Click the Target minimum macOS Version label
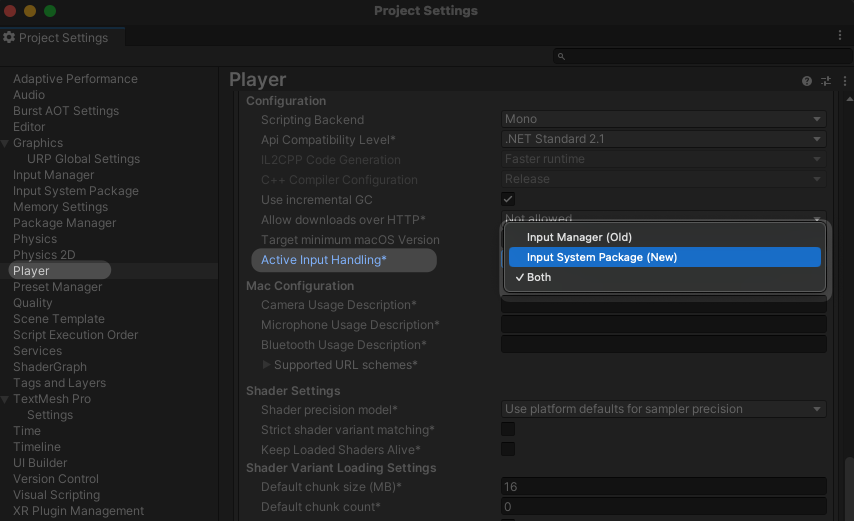The width and height of the screenshot is (854, 521). point(350,240)
